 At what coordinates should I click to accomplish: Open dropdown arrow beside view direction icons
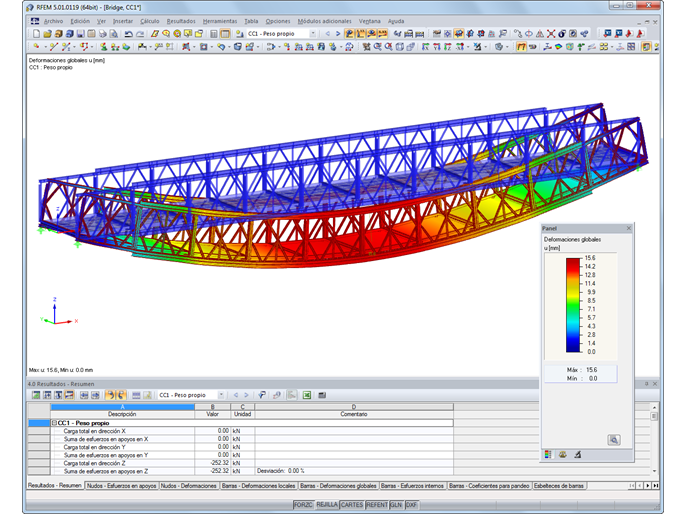[468, 46]
